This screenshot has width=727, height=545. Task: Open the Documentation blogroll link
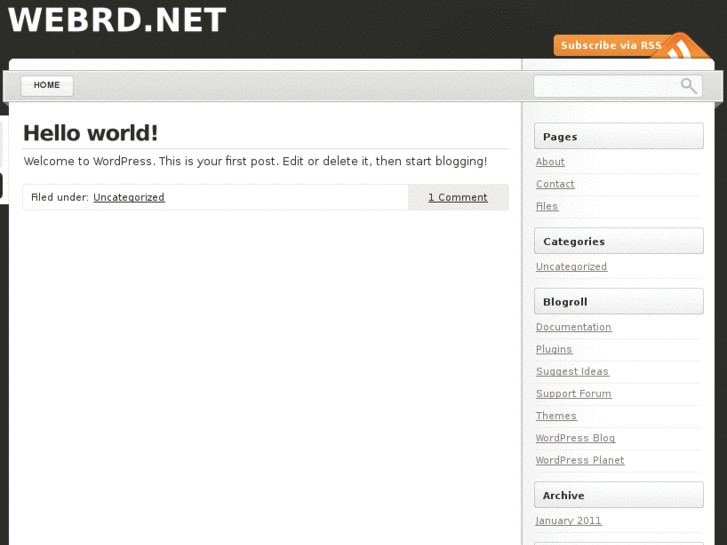[x=574, y=327]
